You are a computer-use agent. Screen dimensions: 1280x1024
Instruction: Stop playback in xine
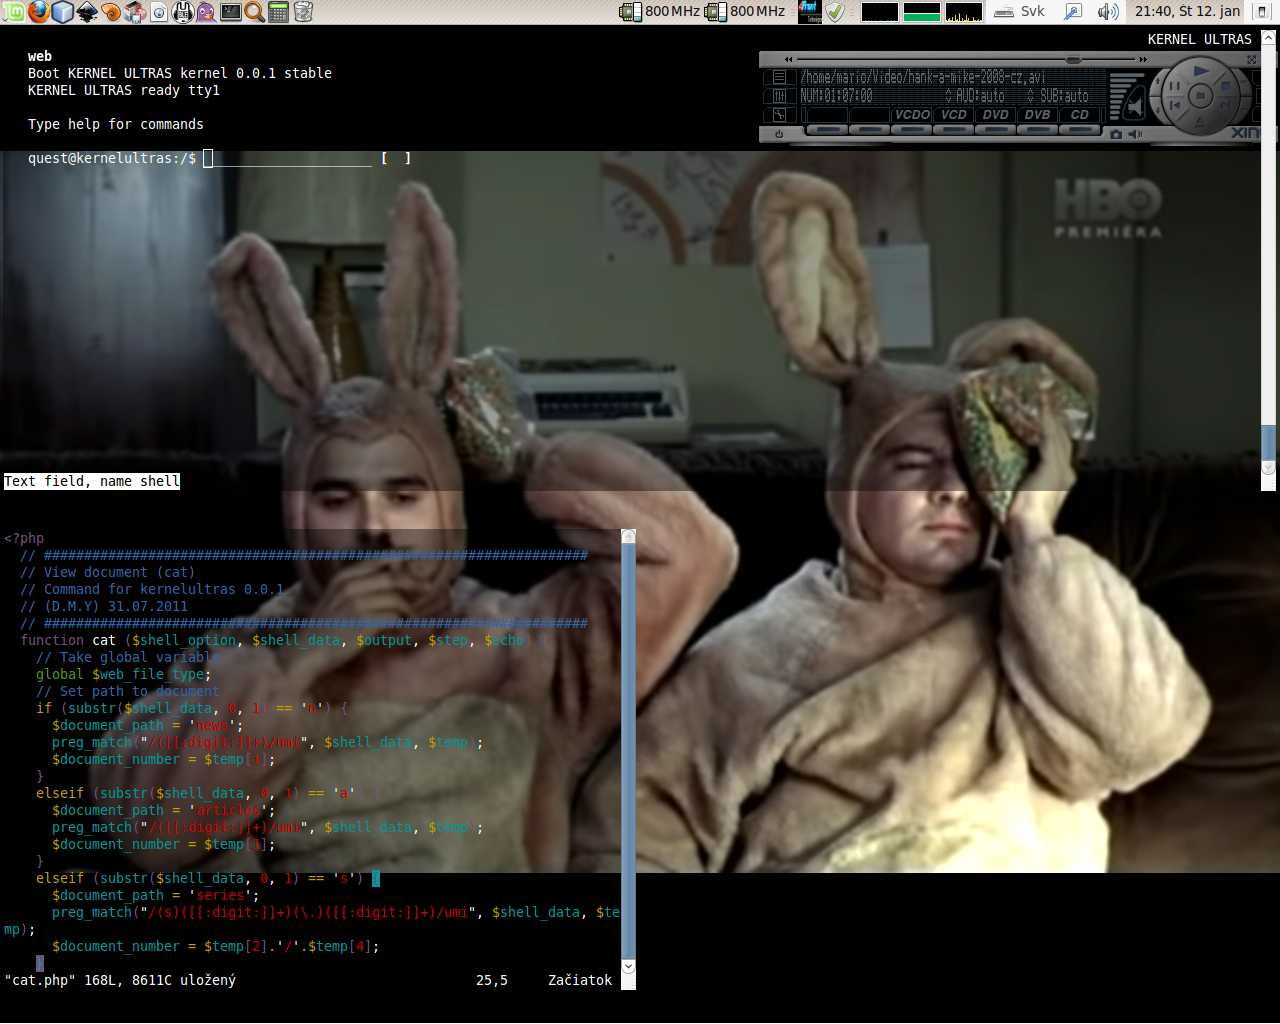pos(1225,86)
